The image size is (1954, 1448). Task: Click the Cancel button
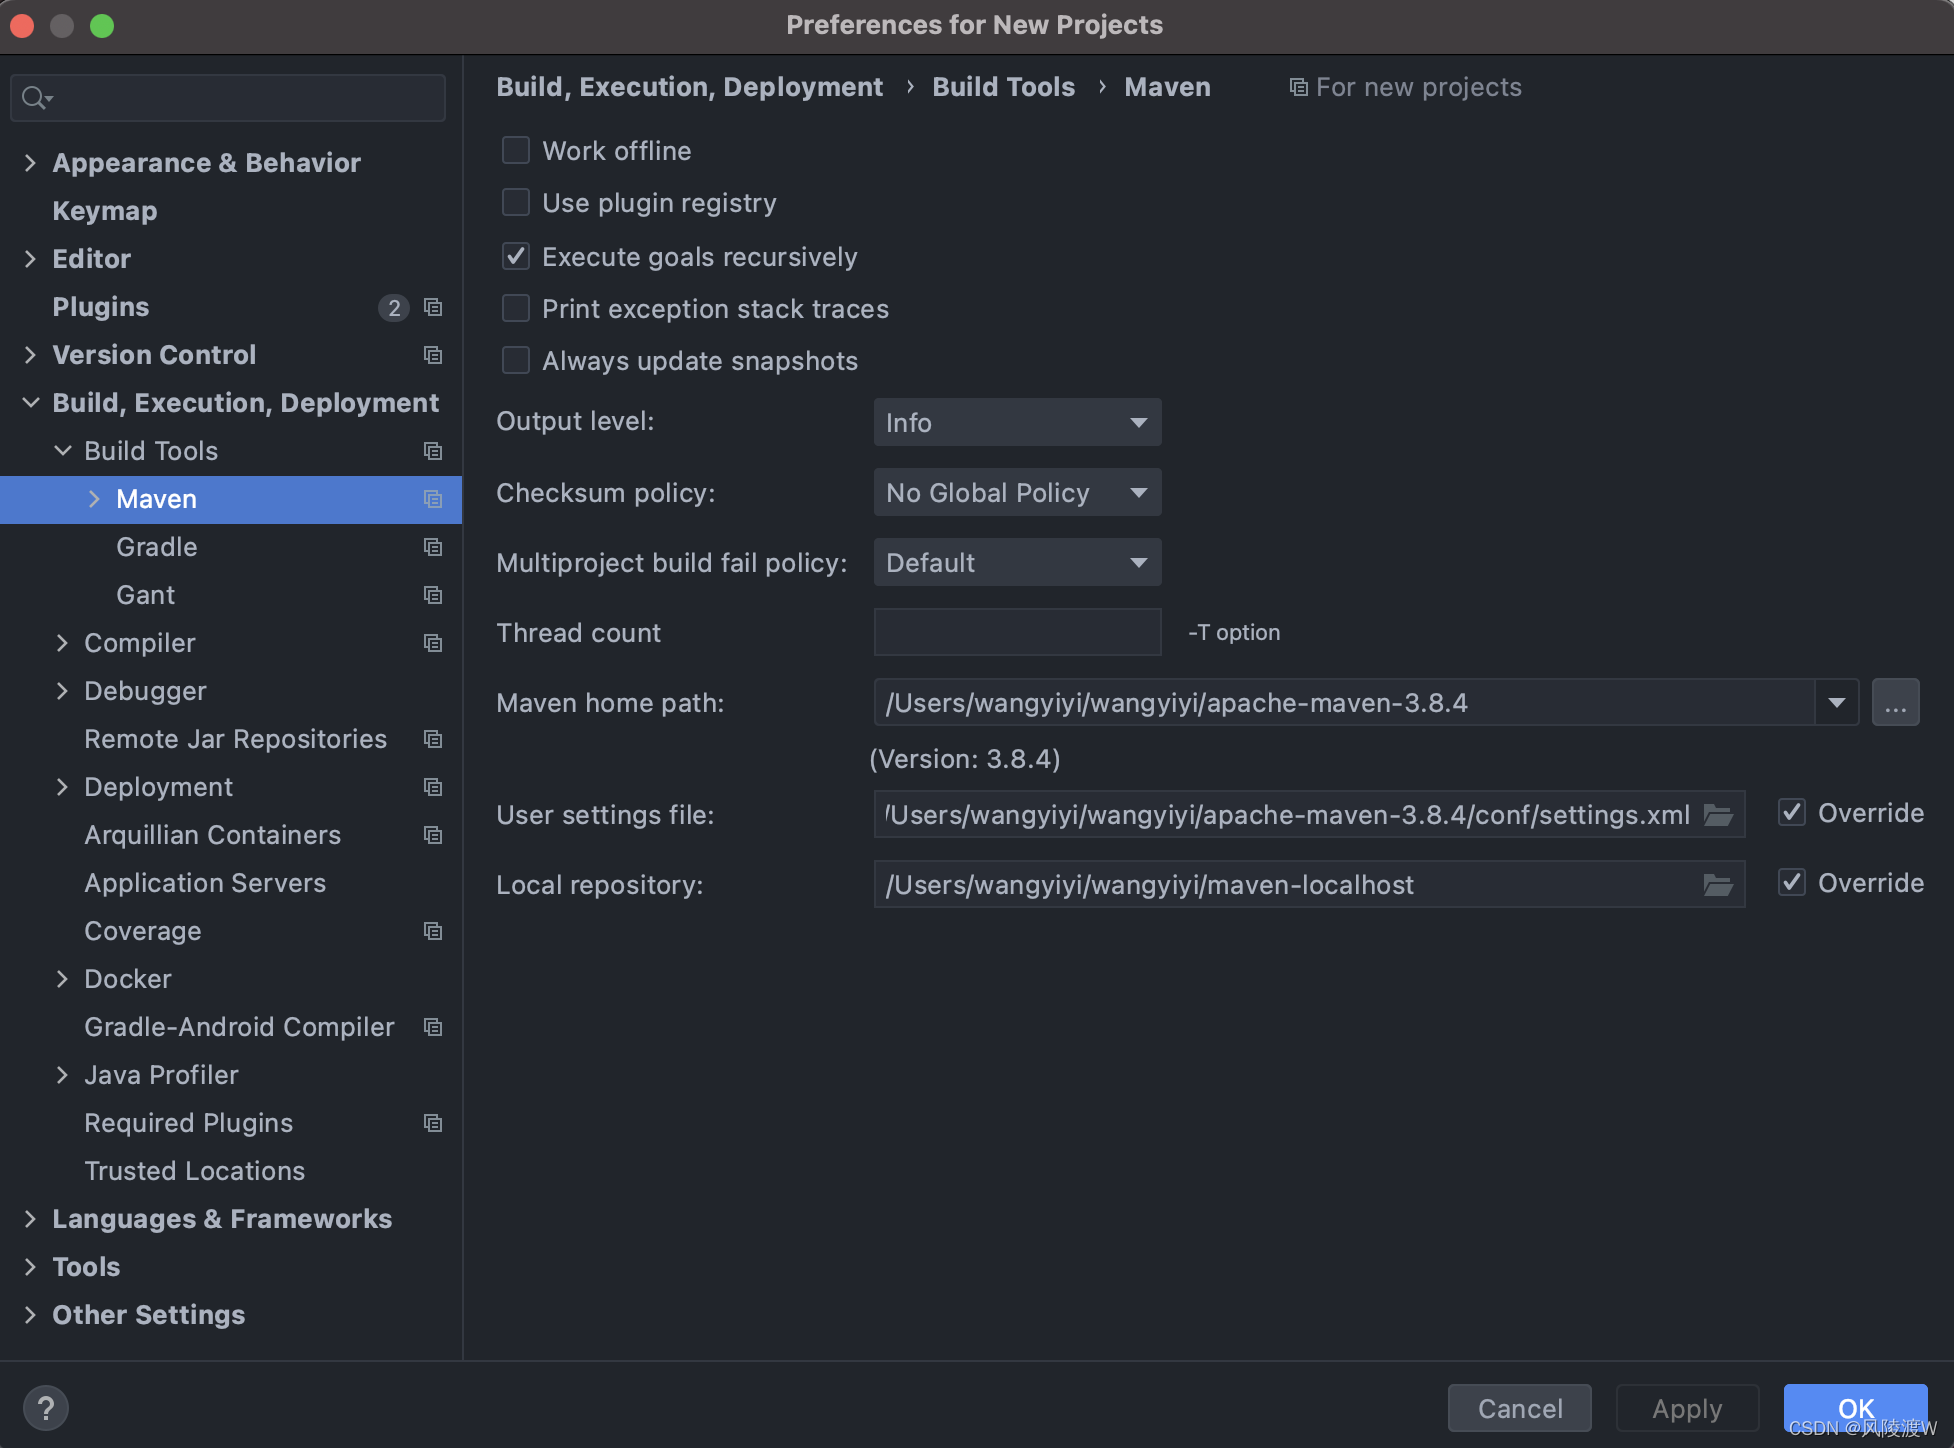(1519, 1408)
